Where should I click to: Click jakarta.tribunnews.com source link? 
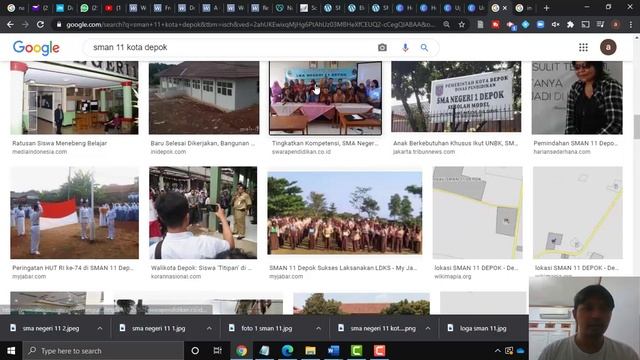[424, 152]
